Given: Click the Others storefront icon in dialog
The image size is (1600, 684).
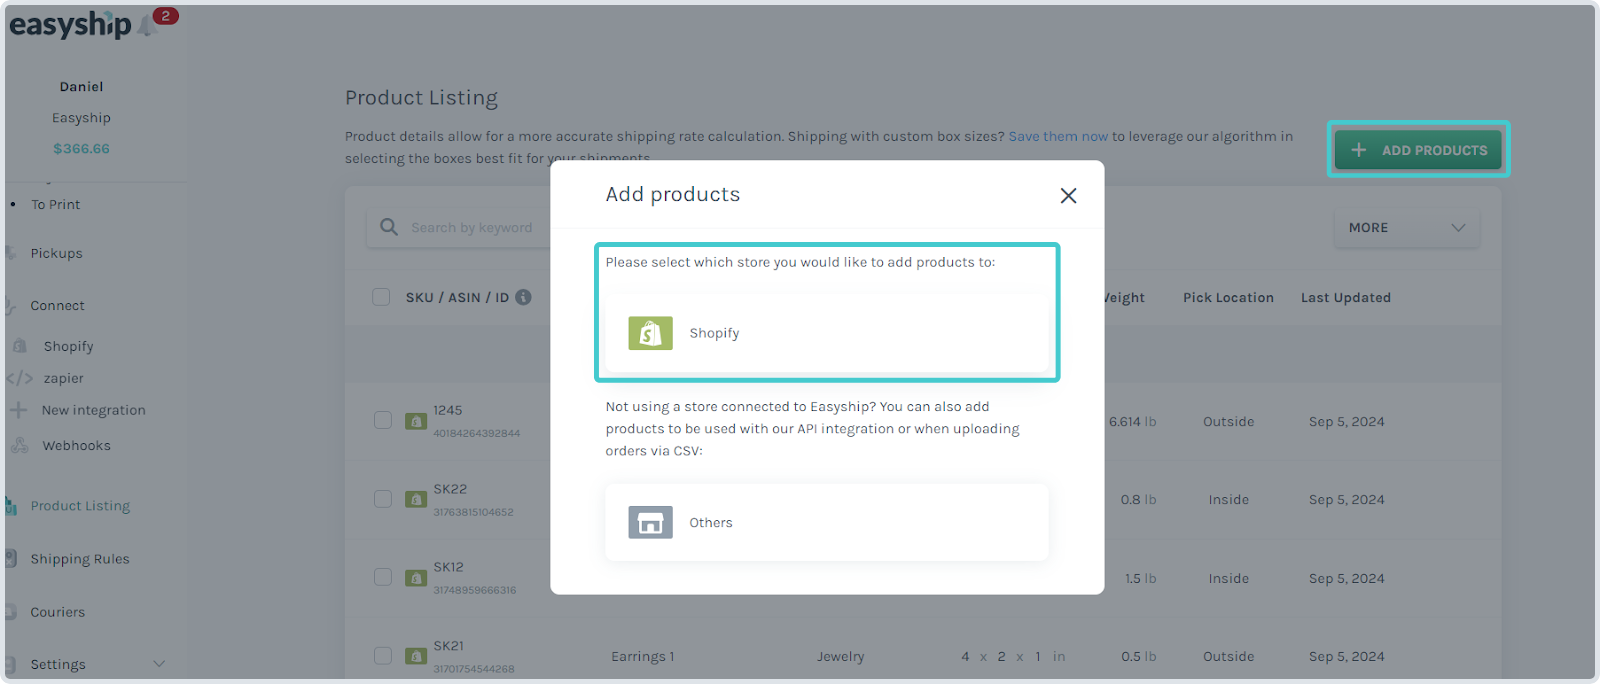Looking at the screenshot, I should 650,522.
